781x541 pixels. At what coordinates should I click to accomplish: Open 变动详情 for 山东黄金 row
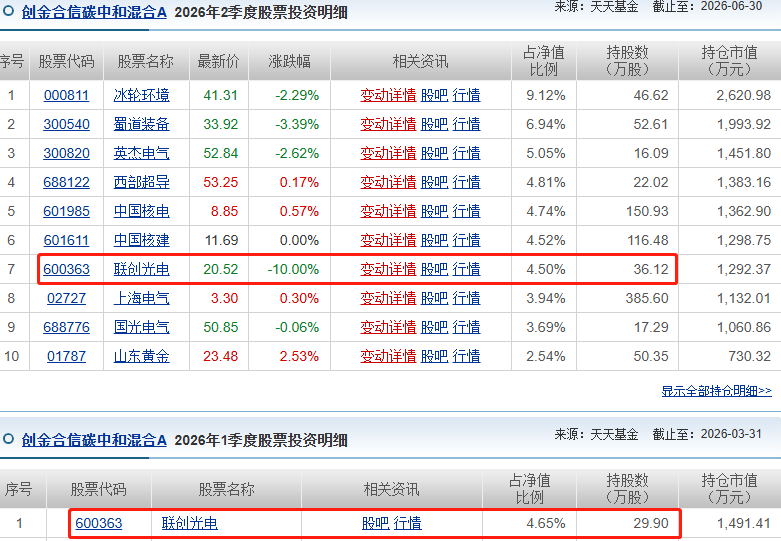pyautogui.click(x=388, y=356)
